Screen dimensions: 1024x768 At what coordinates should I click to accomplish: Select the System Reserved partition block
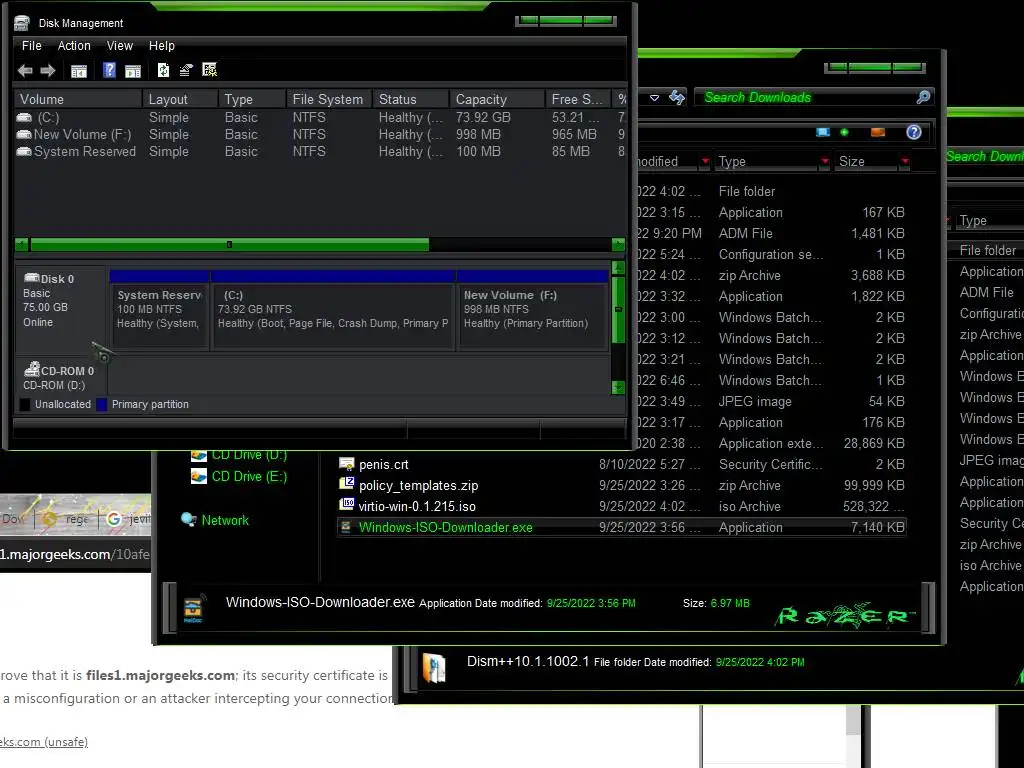pos(160,310)
